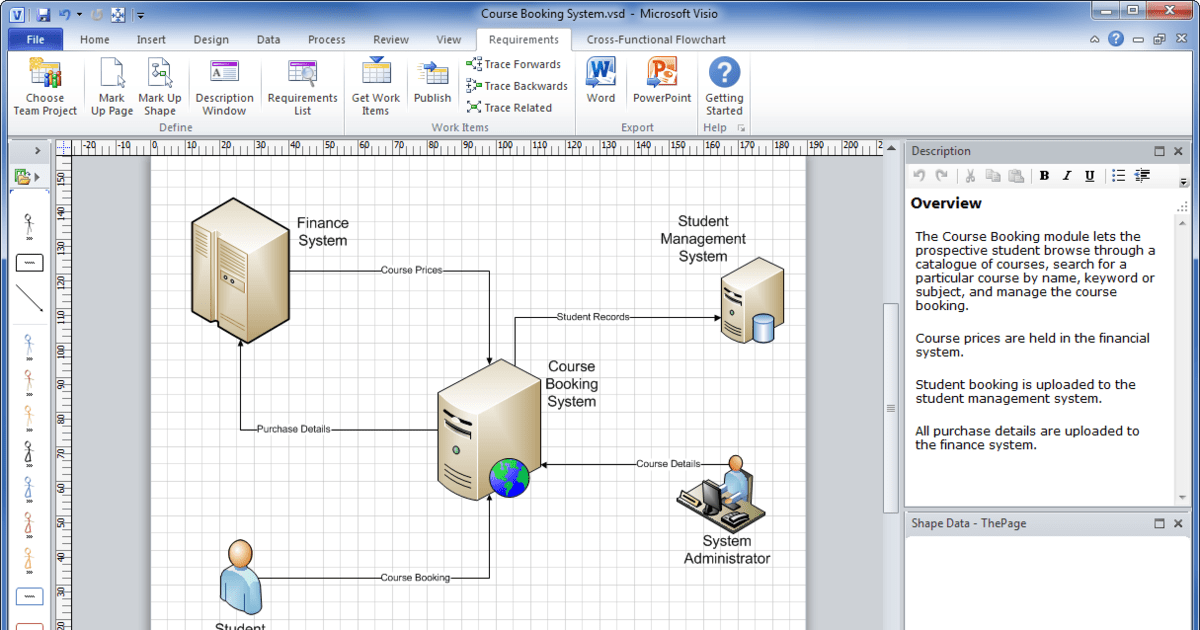The width and height of the screenshot is (1200, 630).
Task: Open Customize Quick Access Toolbar dropdown
Action: [141, 16]
